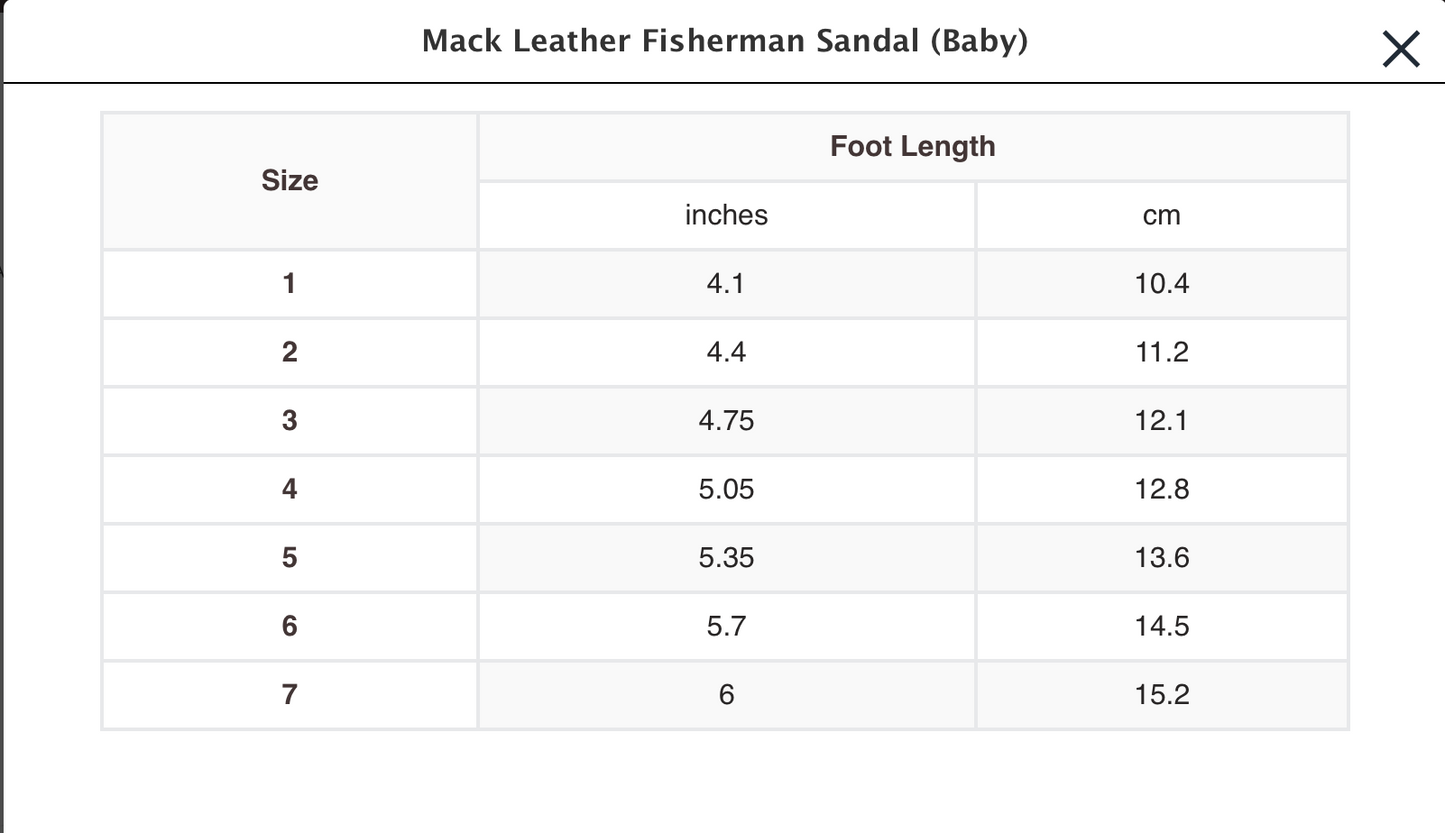Click the size 1 row label

290,284
